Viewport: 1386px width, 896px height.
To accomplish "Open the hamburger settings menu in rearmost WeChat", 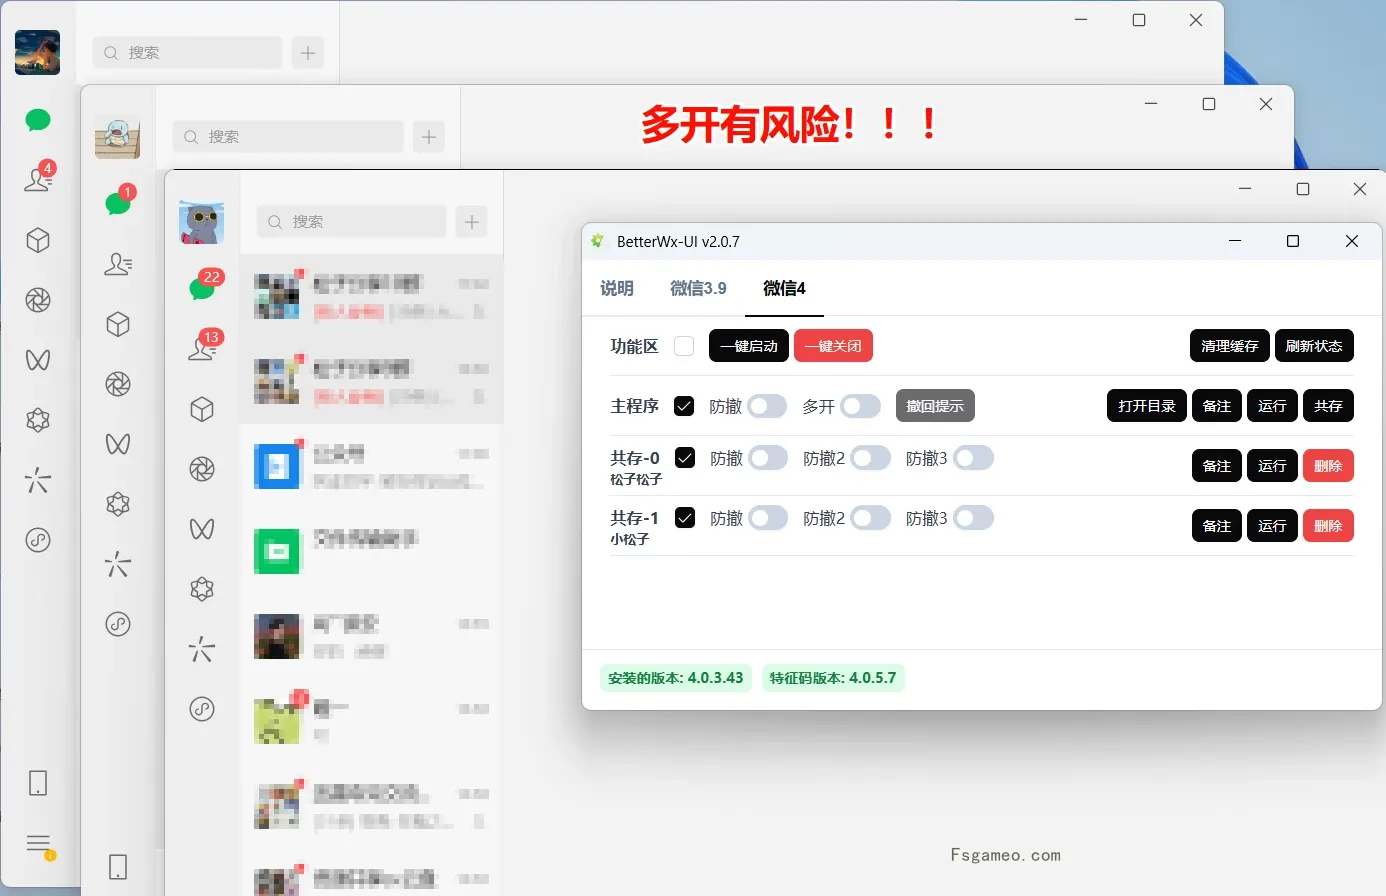I will pos(38,844).
